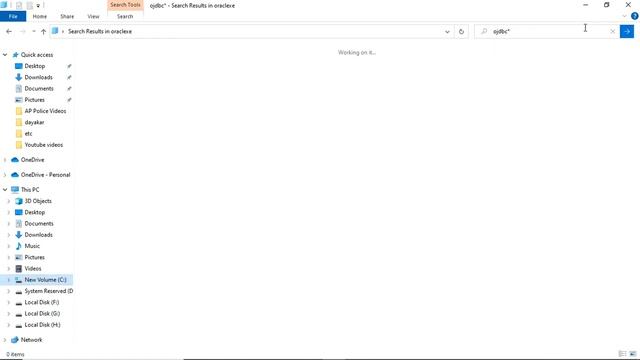Image resolution: width=640 pixels, height=360 pixels.
Task: Open the Explorer help icon
Action: pos(634,16)
